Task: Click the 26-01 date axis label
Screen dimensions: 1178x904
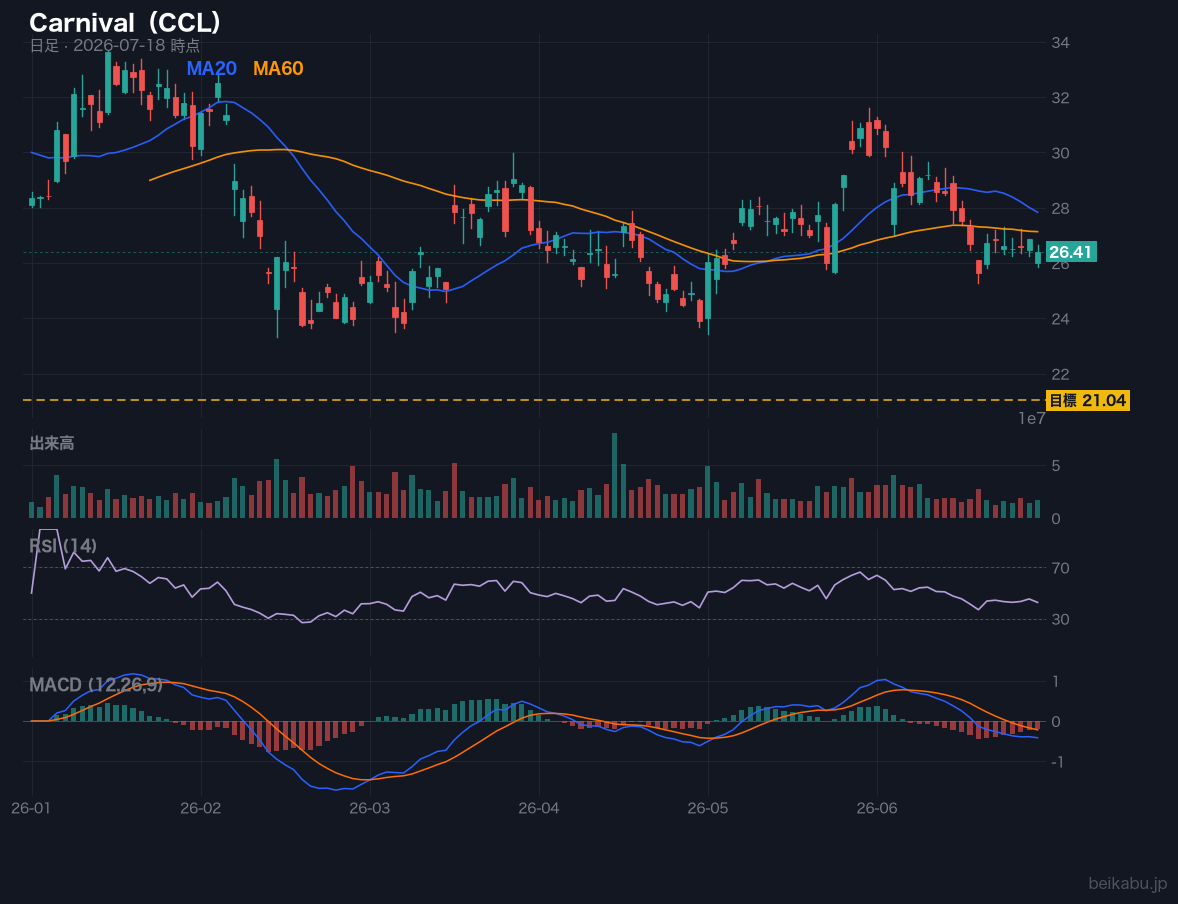Action: tap(31, 809)
